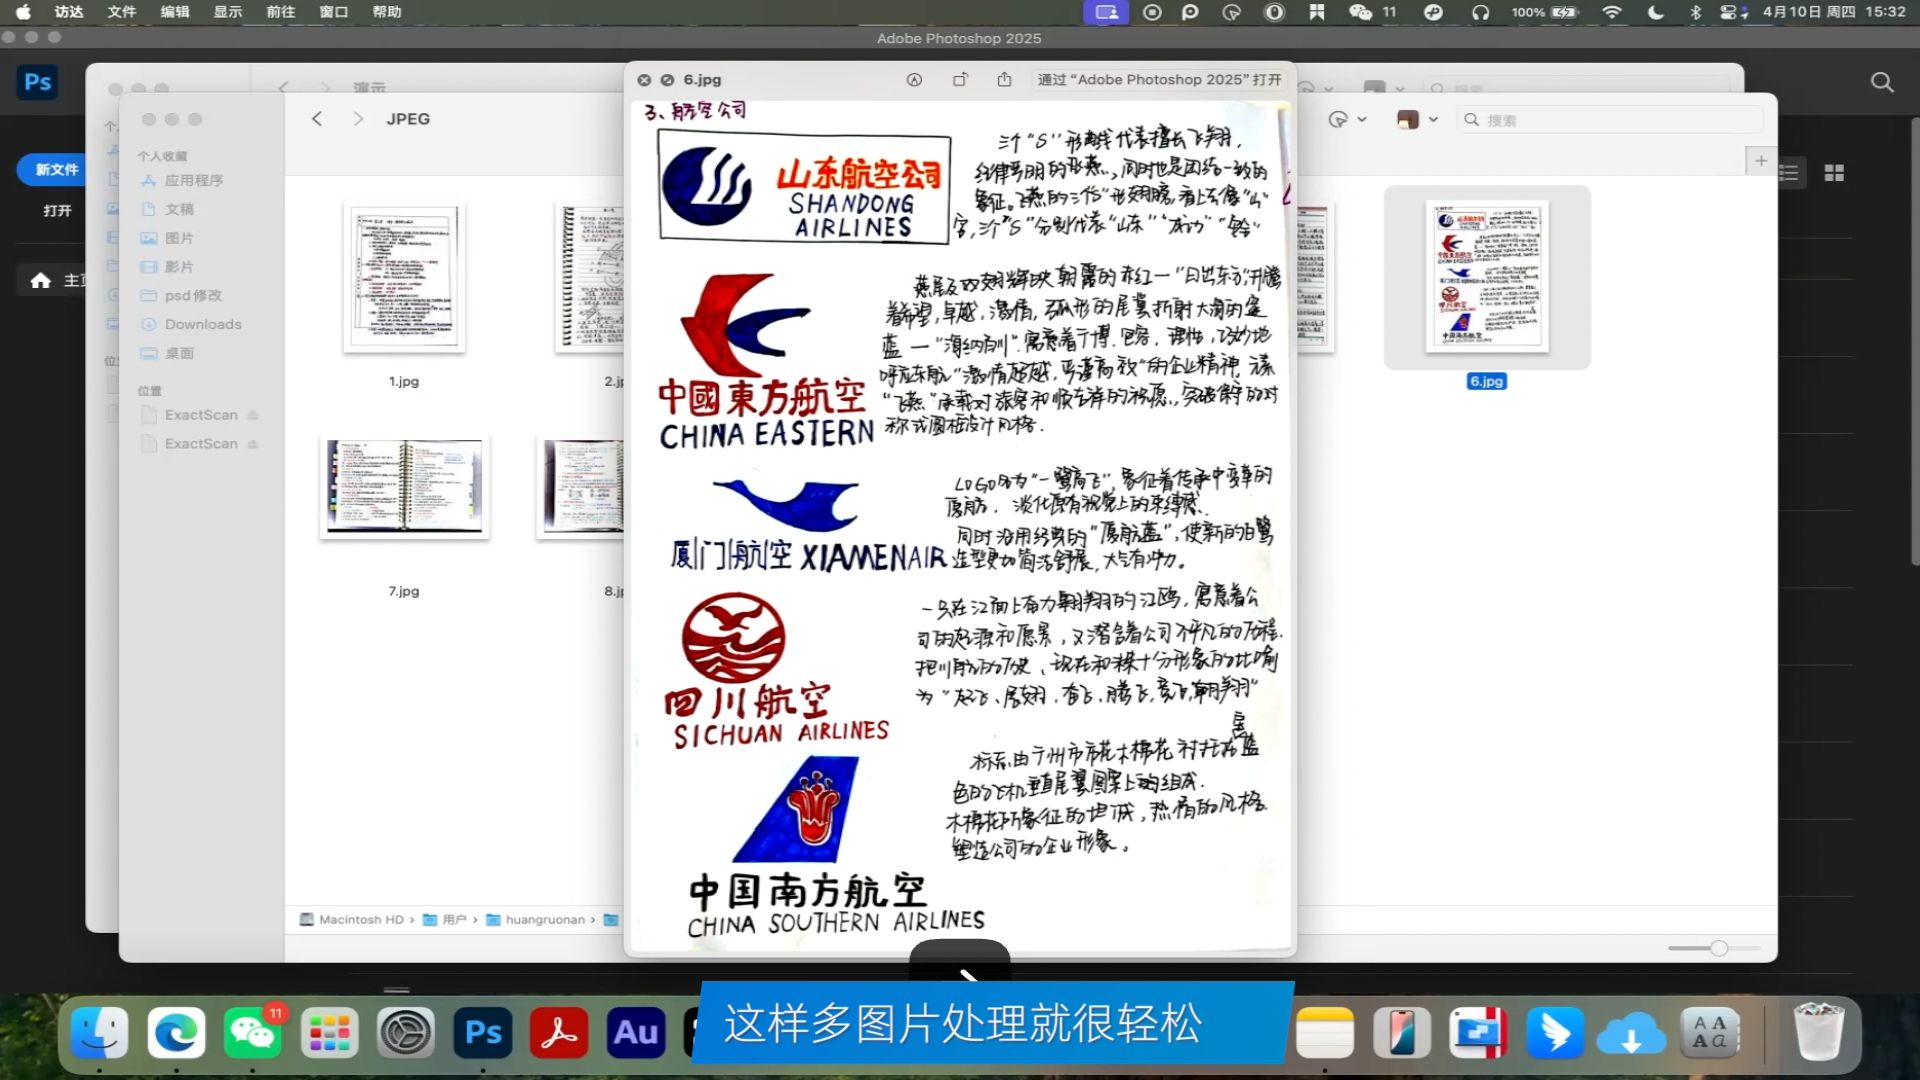Open 应用程序 in the Finder sidebar

(196, 181)
